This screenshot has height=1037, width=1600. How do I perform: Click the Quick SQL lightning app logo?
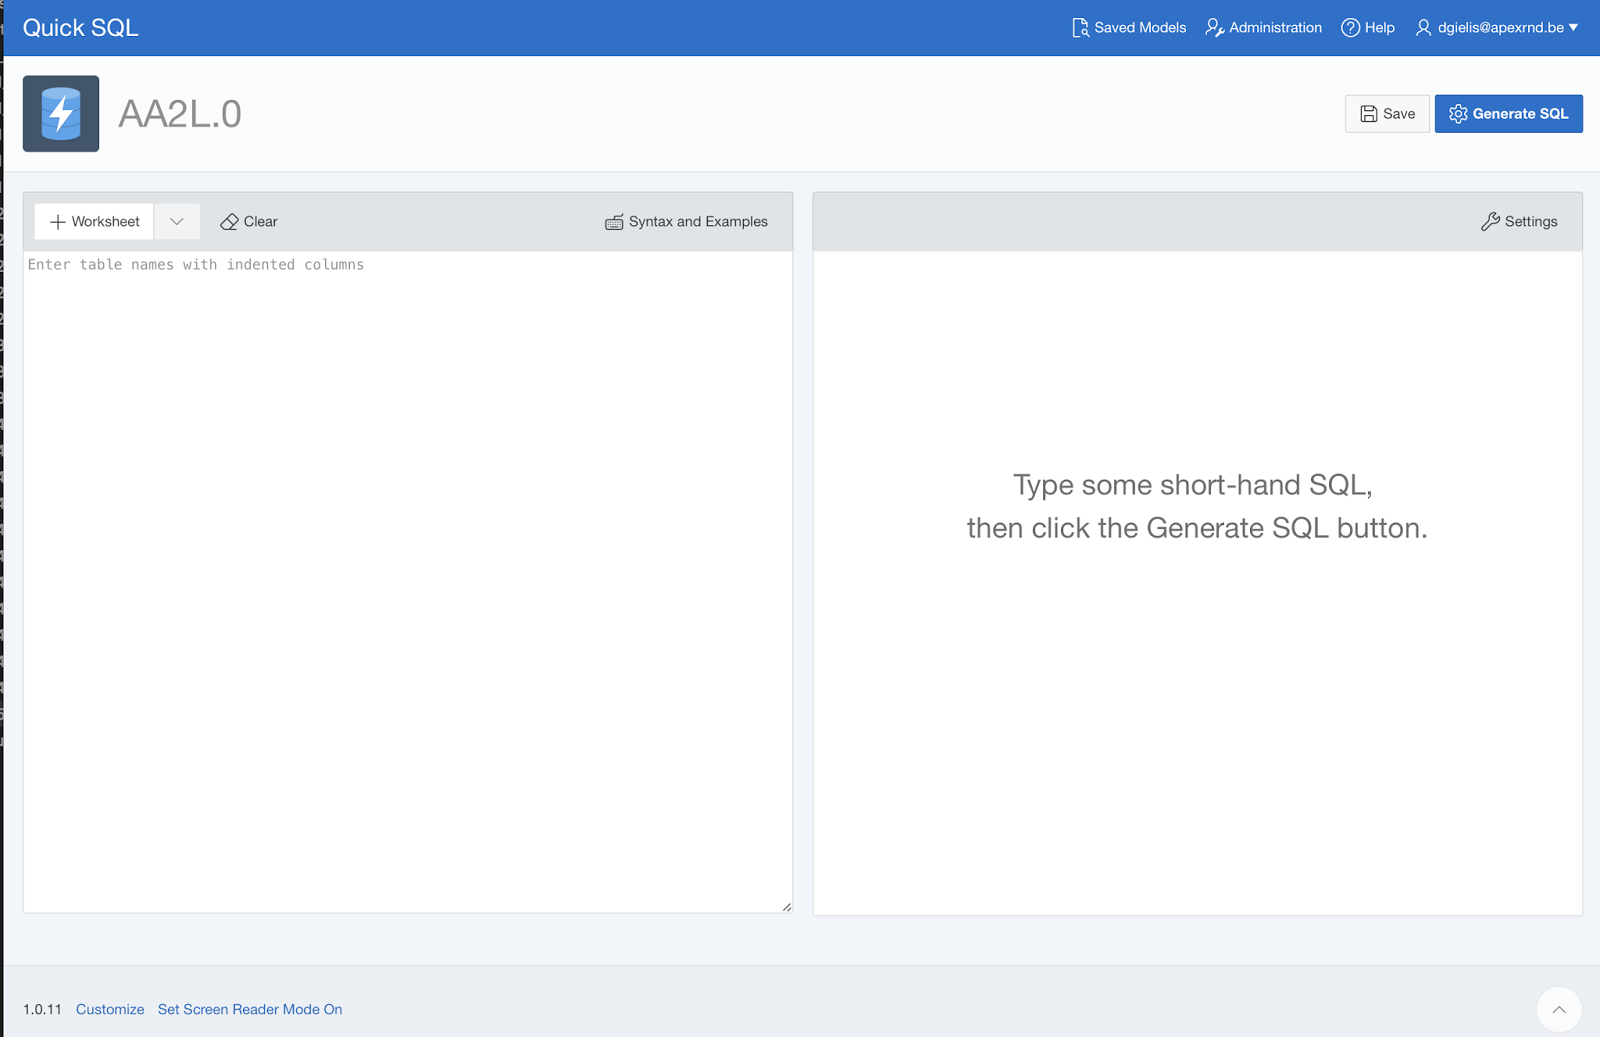coord(60,113)
